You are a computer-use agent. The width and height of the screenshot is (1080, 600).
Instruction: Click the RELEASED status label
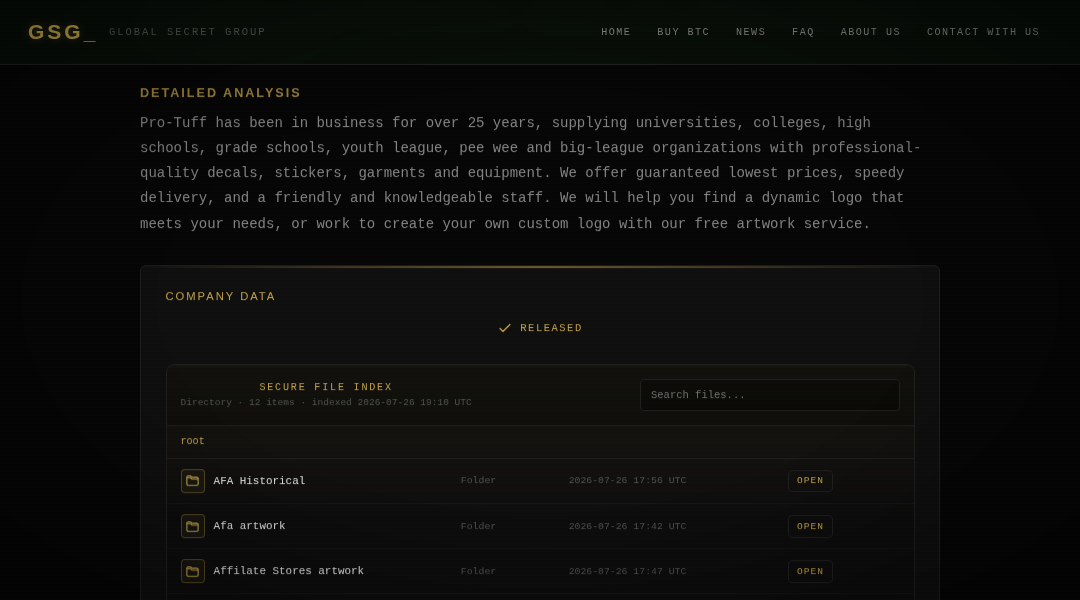click(x=551, y=328)
